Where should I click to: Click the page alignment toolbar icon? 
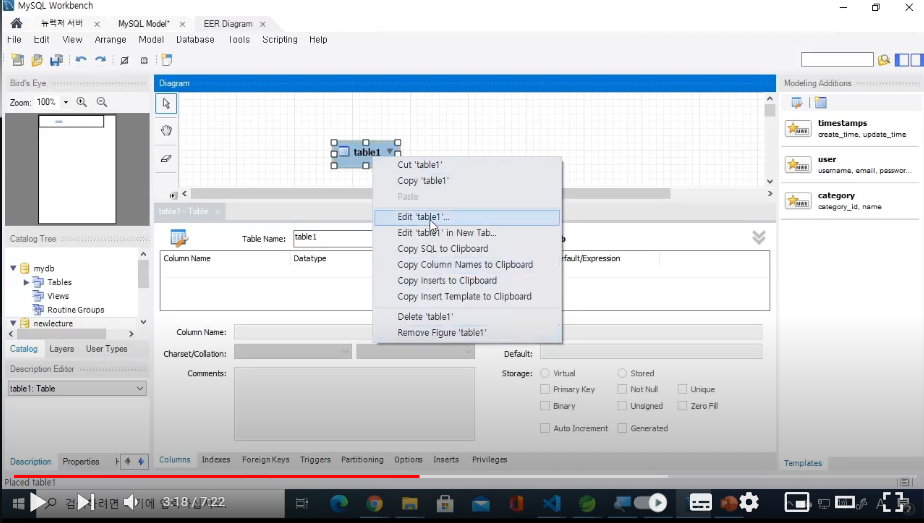coord(144,60)
